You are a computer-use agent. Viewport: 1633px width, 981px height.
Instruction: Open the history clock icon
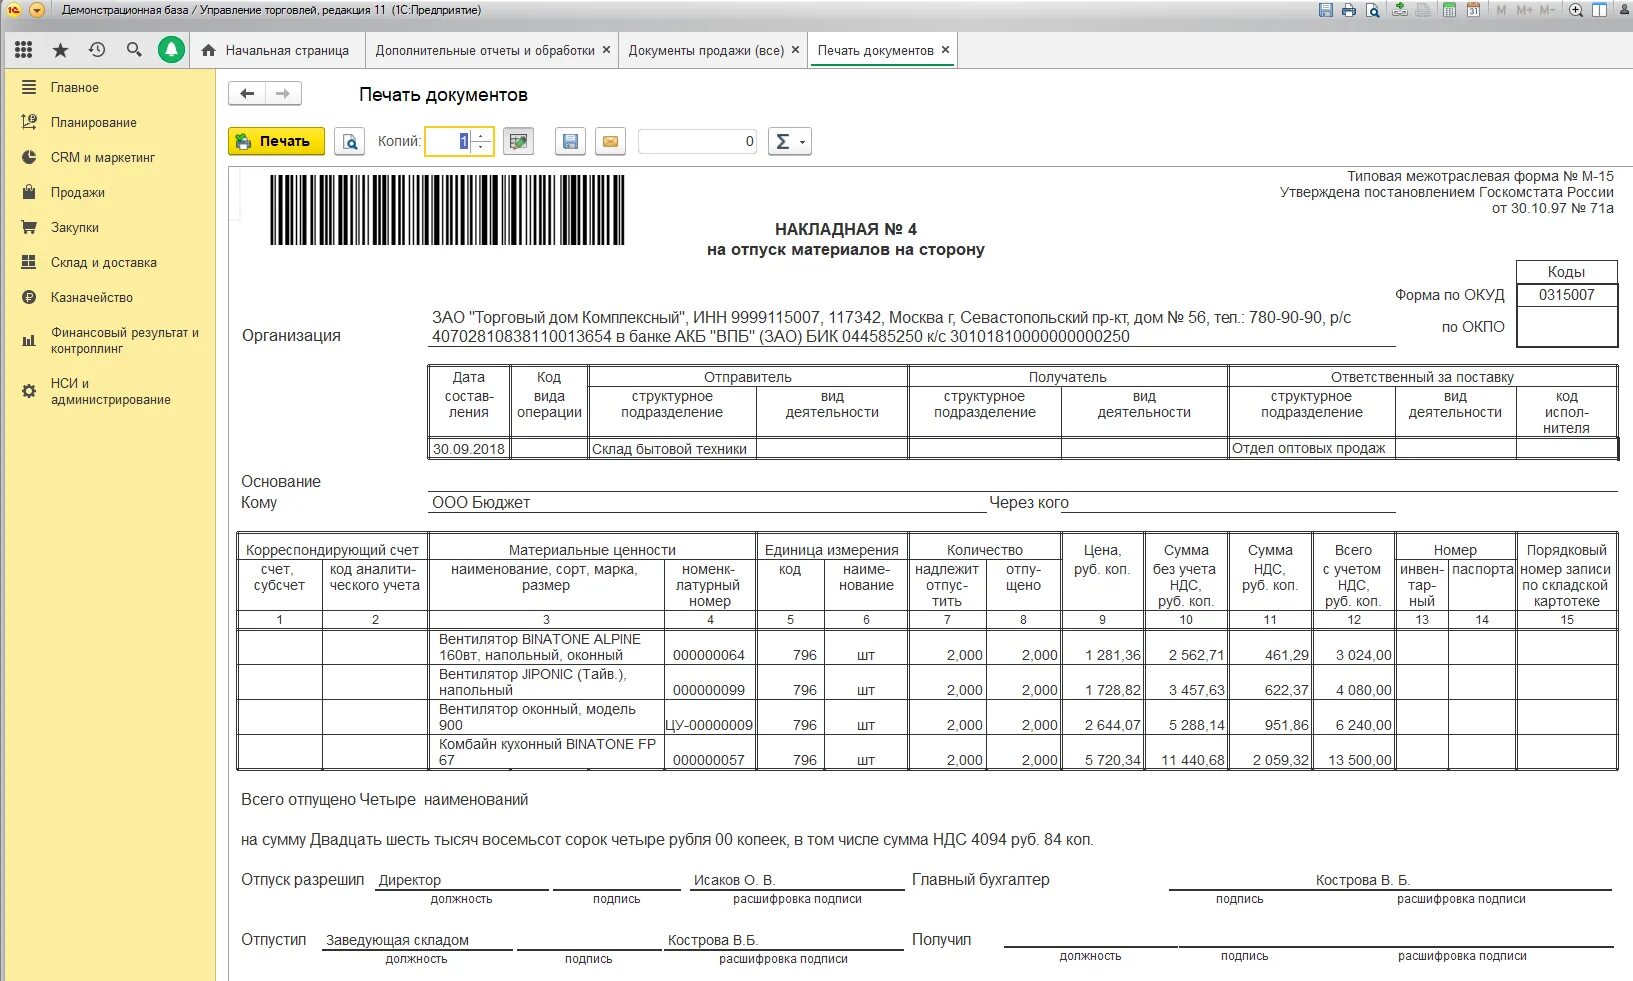97,50
